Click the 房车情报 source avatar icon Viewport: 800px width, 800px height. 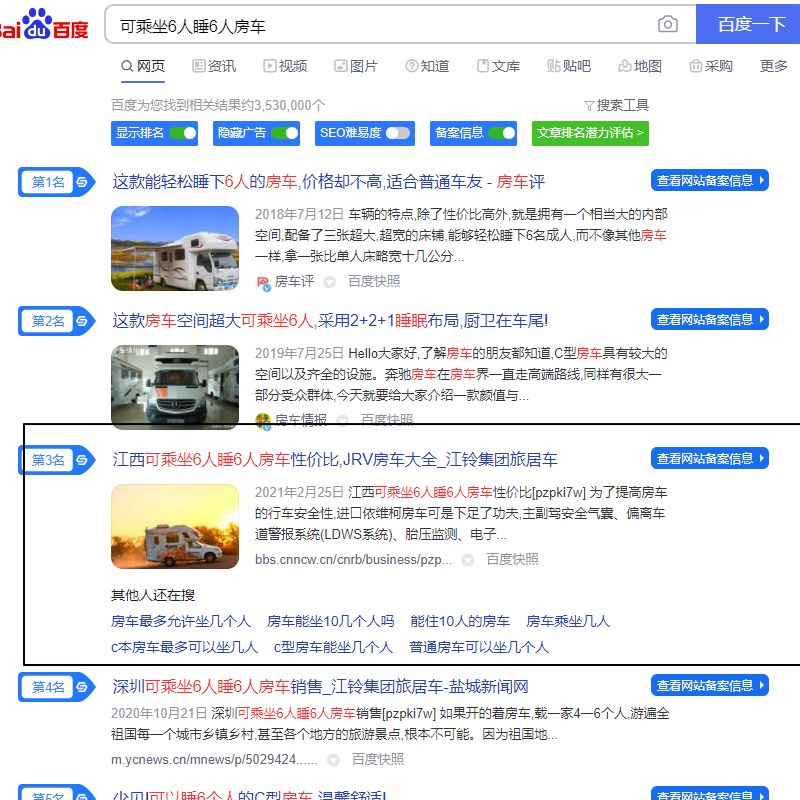pyautogui.click(x=263, y=420)
